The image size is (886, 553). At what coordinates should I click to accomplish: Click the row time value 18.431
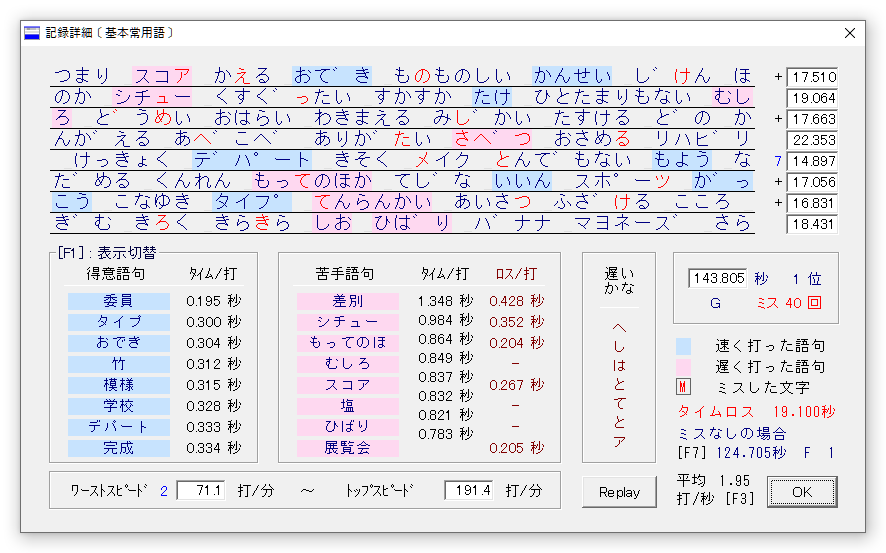tap(812, 224)
